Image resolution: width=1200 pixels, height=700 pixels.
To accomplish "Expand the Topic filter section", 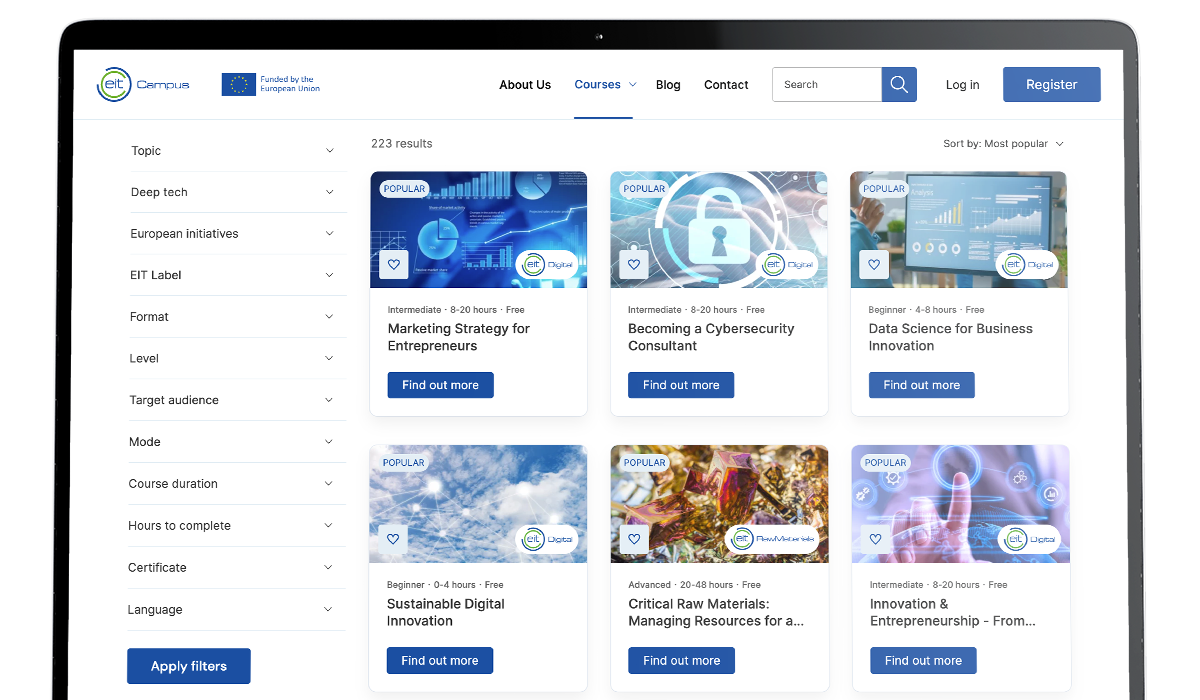I will pos(236,150).
